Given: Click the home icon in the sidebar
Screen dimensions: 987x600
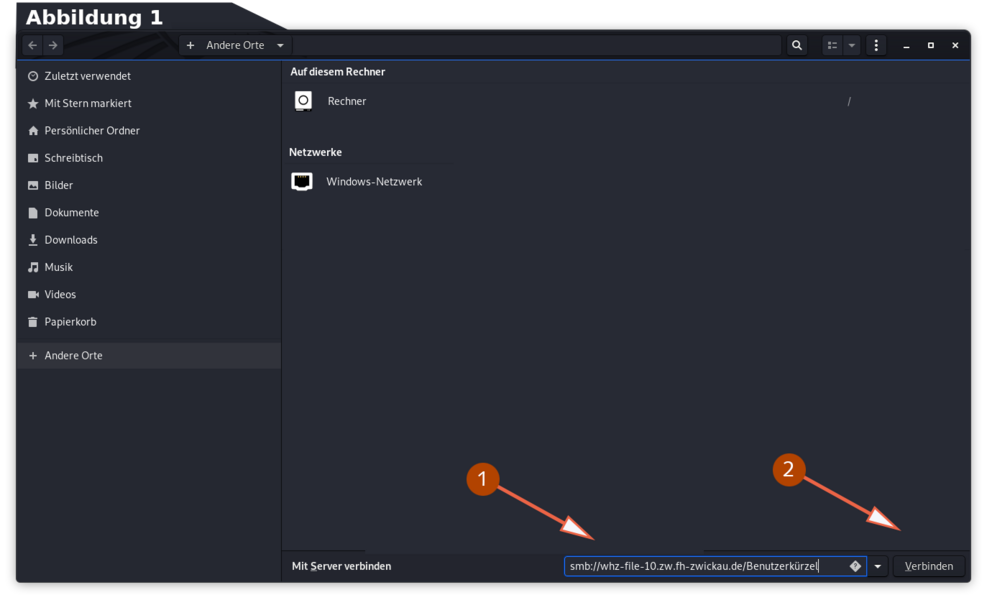Looking at the screenshot, I should coord(33,130).
